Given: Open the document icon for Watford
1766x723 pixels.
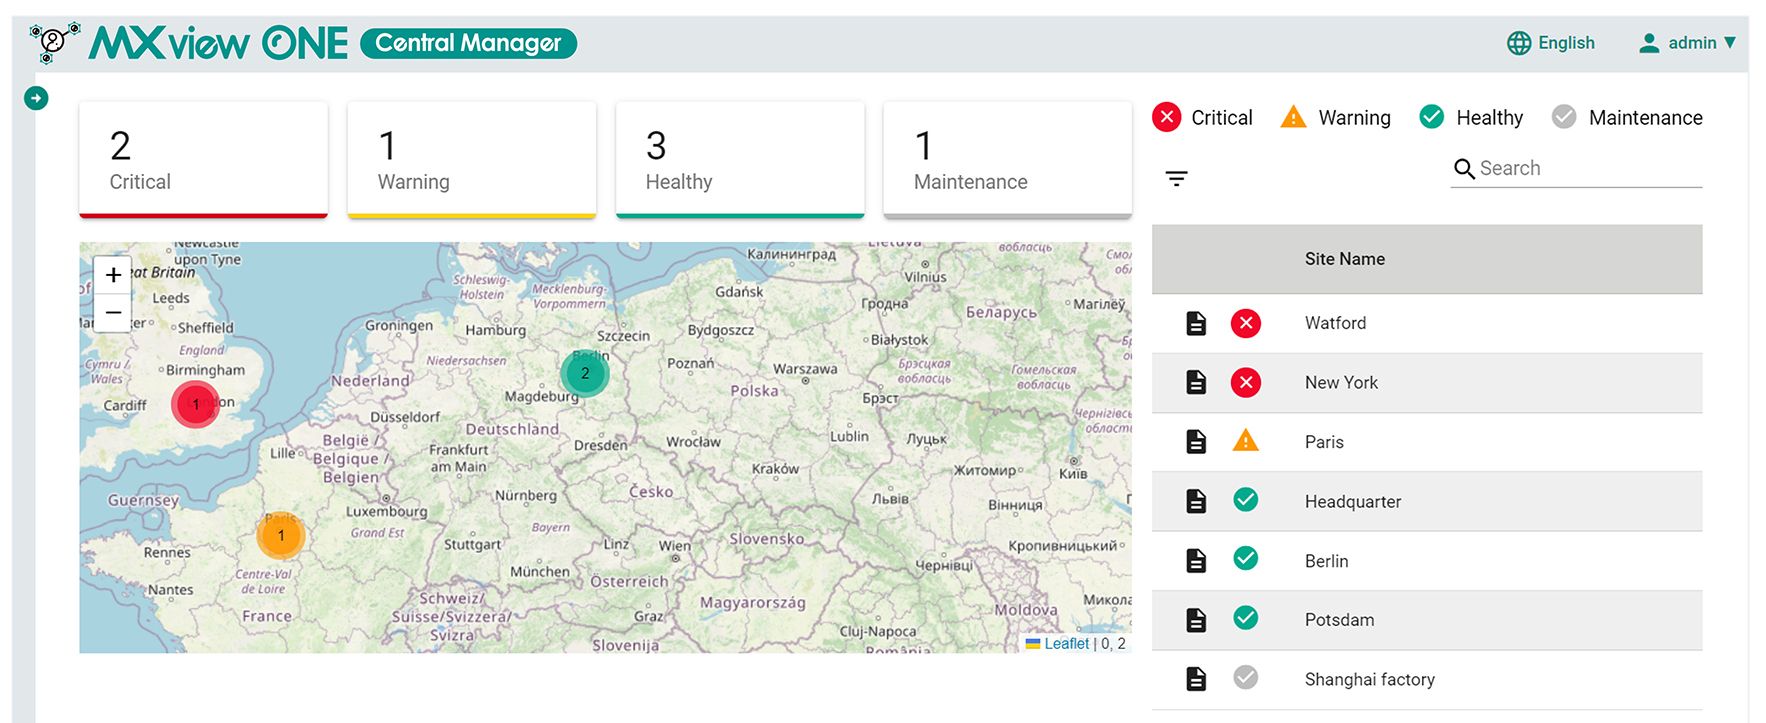Looking at the screenshot, I should click(1196, 323).
